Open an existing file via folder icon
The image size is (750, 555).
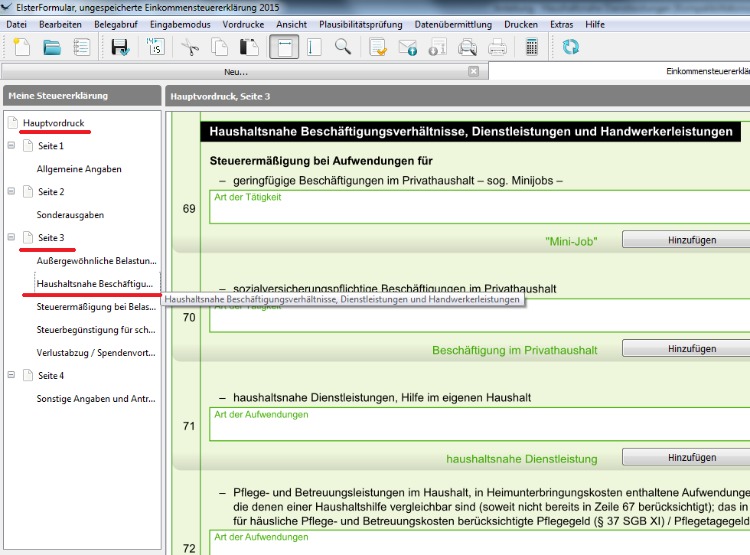coord(52,47)
